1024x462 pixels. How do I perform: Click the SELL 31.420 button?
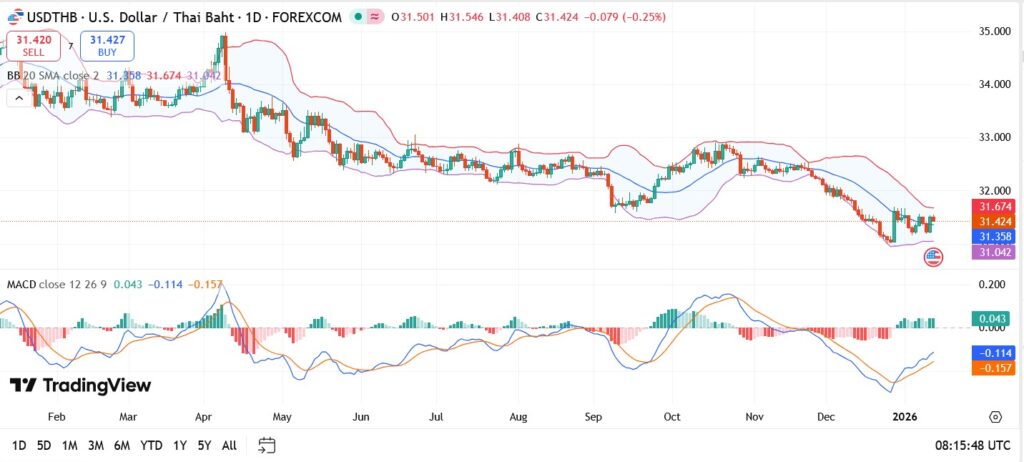click(33, 45)
